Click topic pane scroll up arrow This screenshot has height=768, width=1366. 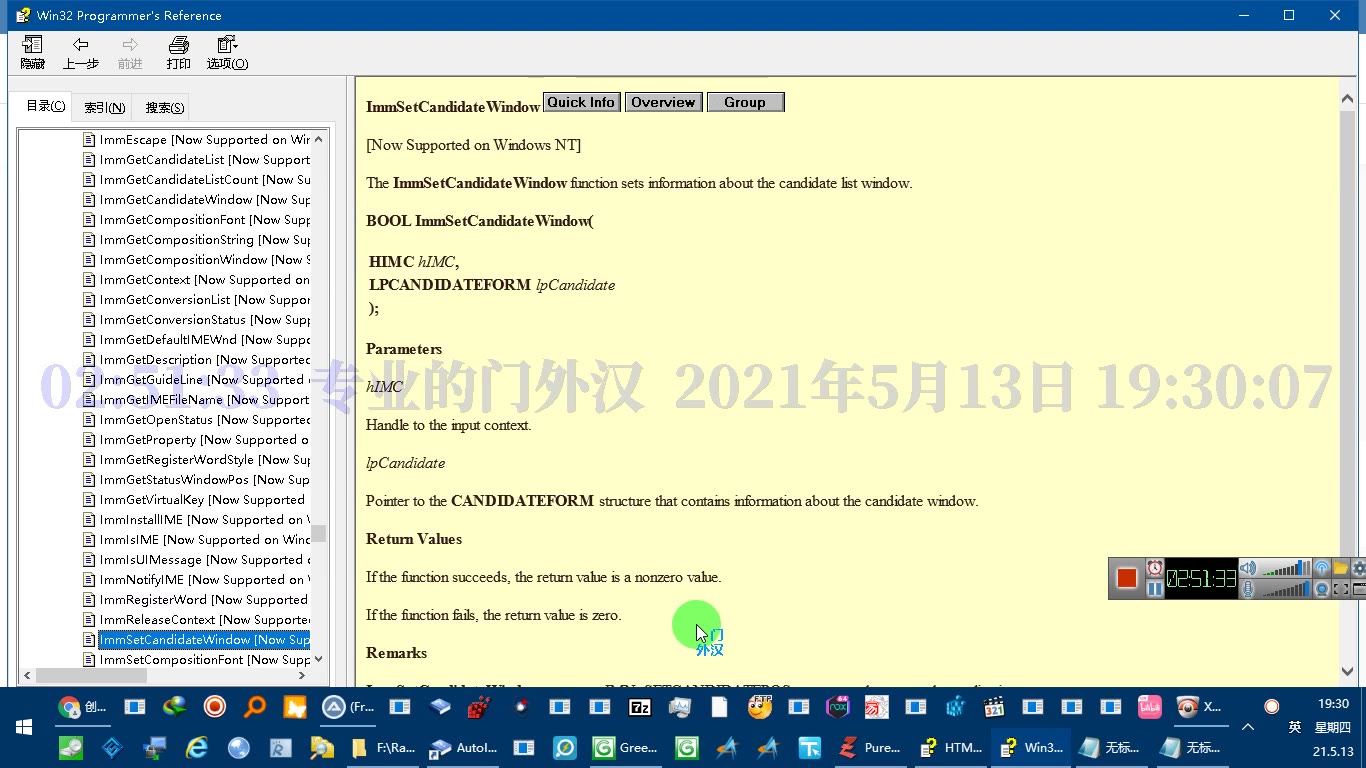click(x=1347, y=99)
